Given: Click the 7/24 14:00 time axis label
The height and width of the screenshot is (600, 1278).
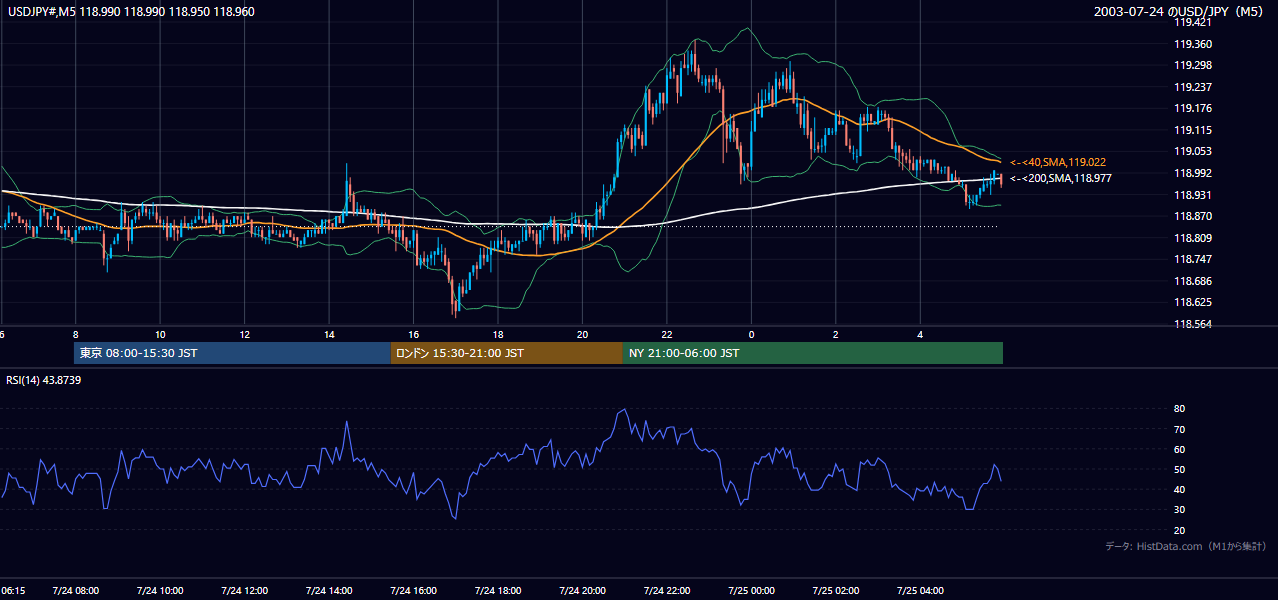Looking at the screenshot, I should pyautogui.click(x=329, y=591).
